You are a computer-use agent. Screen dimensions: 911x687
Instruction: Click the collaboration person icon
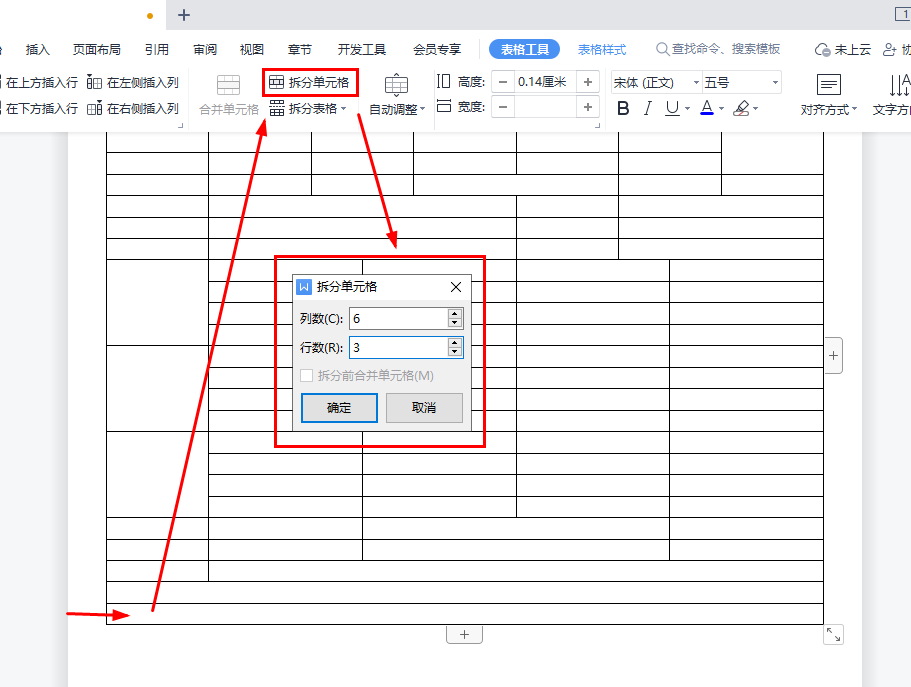pos(889,50)
